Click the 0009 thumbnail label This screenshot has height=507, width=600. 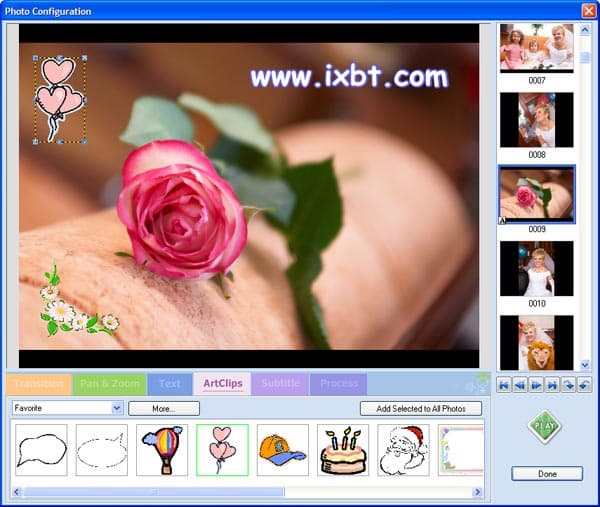(x=537, y=229)
